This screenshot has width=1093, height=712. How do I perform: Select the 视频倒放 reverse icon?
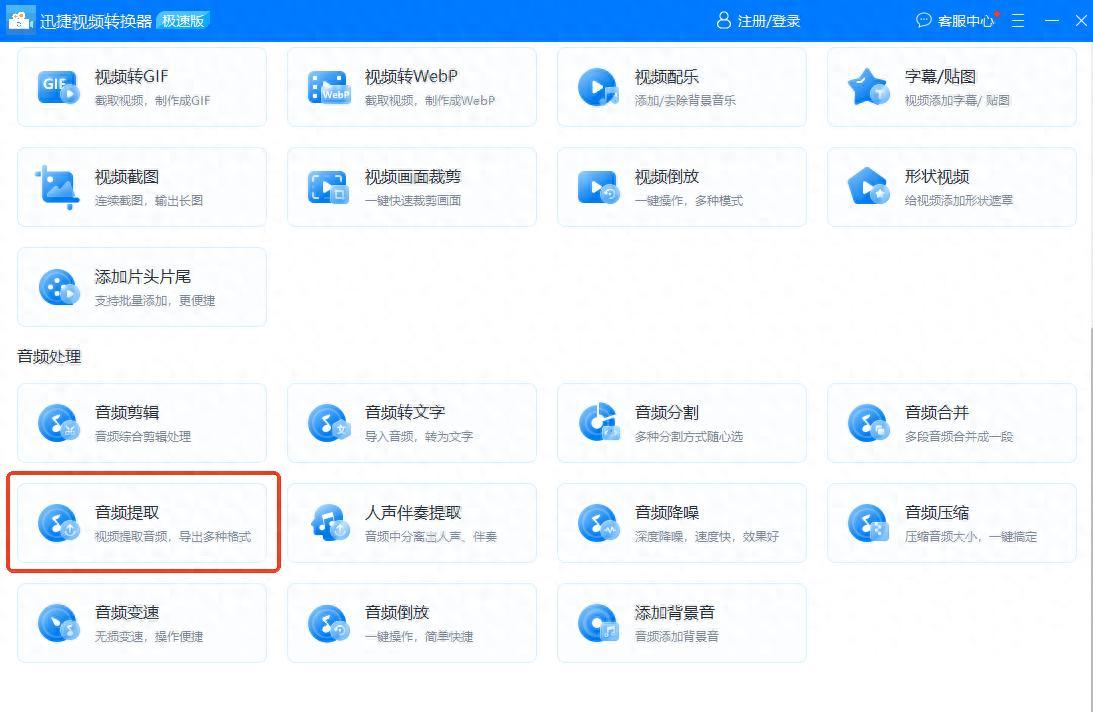coord(598,187)
